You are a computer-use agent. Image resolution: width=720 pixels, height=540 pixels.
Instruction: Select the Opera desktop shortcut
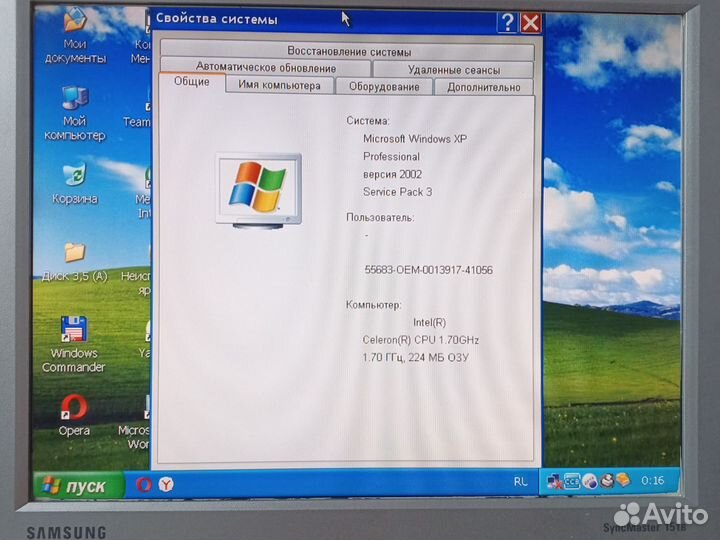pyautogui.click(x=74, y=408)
